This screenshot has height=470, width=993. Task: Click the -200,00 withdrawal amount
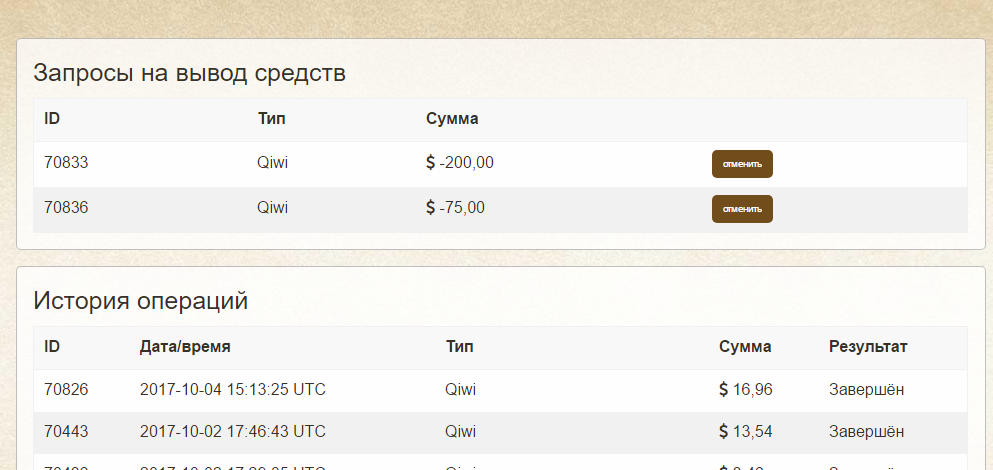coord(460,162)
